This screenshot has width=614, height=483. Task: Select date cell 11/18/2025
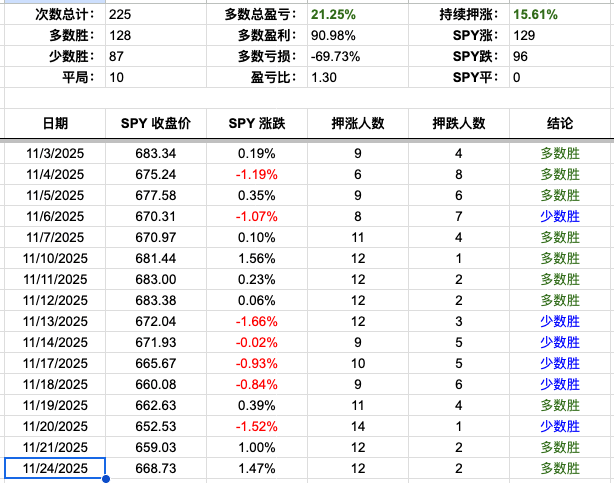pos(55,384)
